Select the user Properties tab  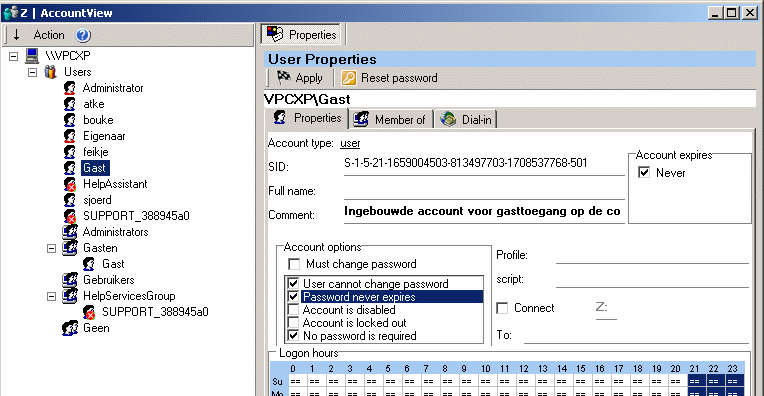pyautogui.click(x=307, y=118)
